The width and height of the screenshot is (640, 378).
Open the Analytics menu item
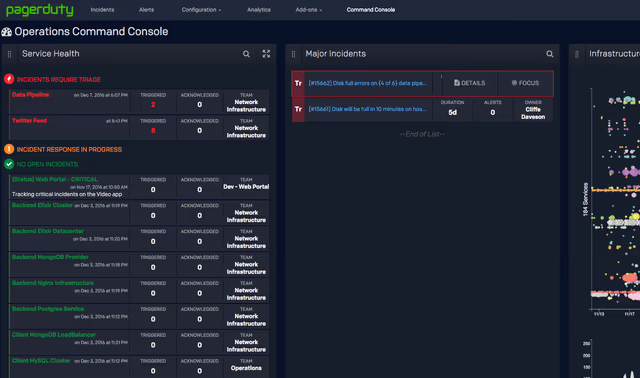click(259, 10)
